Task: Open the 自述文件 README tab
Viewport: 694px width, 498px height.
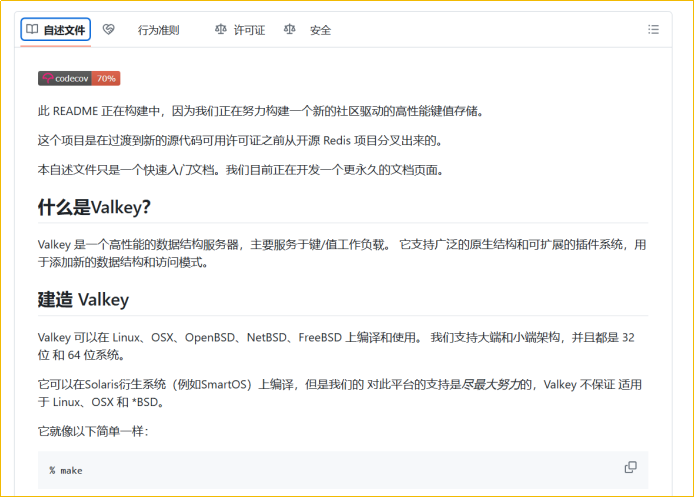Action: tap(56, 30)
